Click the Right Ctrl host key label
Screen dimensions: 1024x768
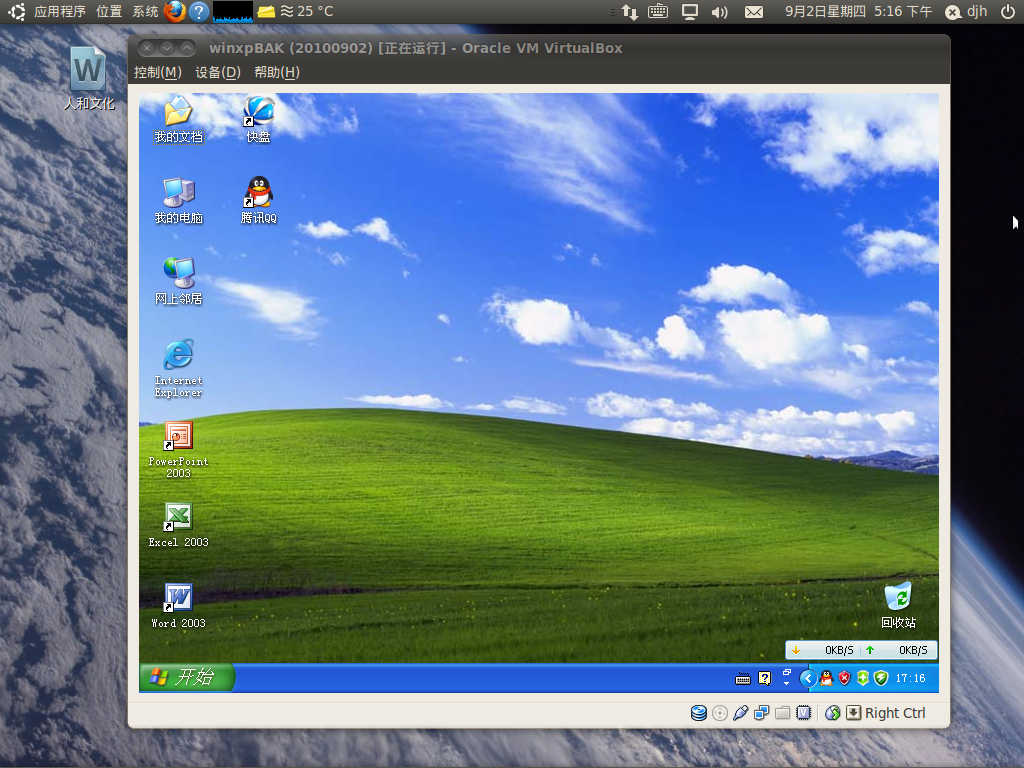(x=895, y=713)
